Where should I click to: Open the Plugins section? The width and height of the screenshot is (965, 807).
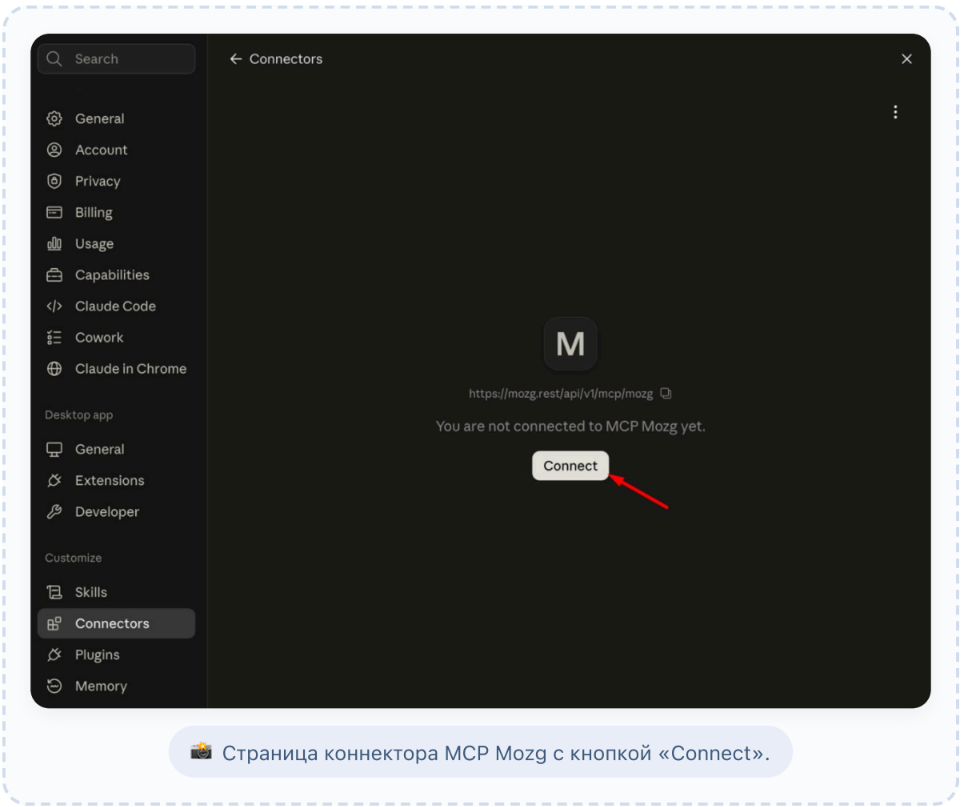click(x=116, y=656)
